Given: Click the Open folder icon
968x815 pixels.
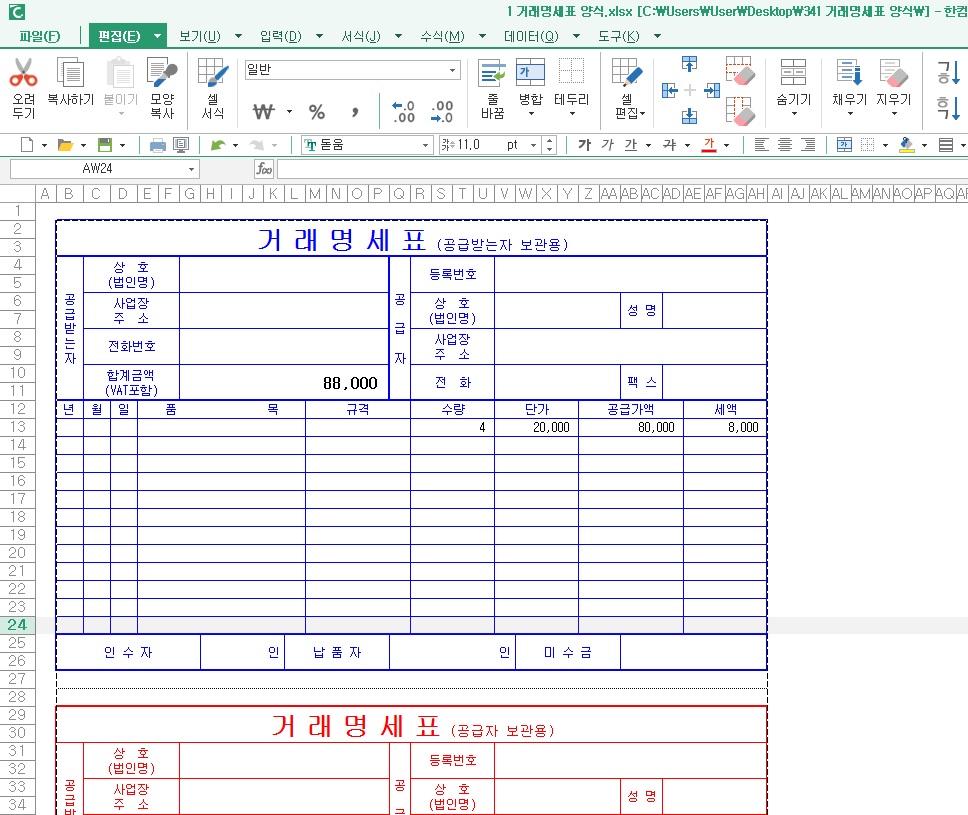Looking at the screenshot, I should [65, 145].
